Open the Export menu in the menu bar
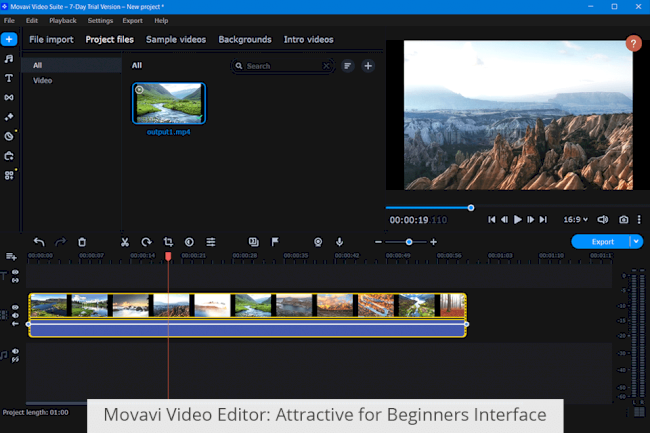This screenshot has width=650, height=433. pos(132,21)
